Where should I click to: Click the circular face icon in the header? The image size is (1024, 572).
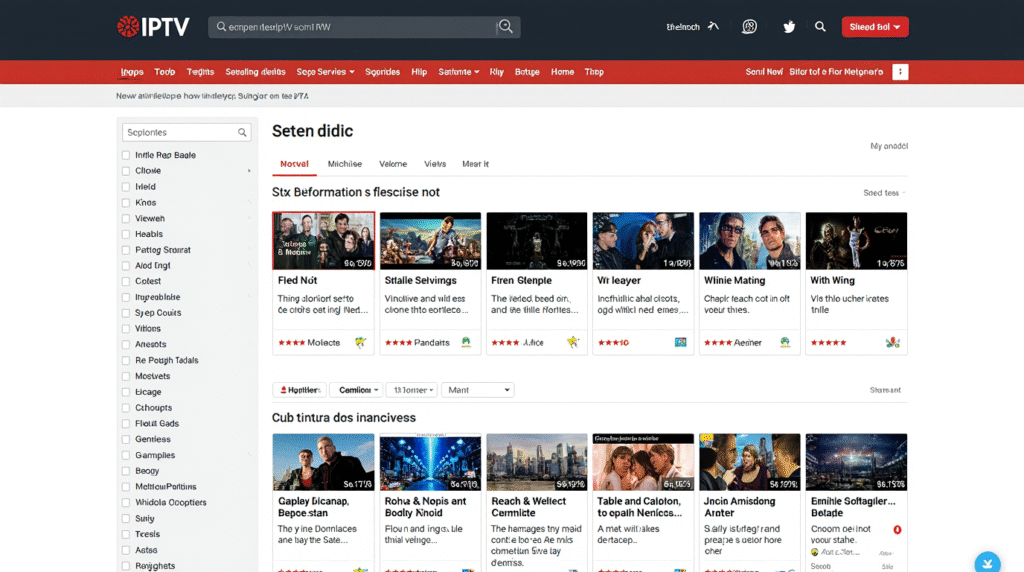749,27
